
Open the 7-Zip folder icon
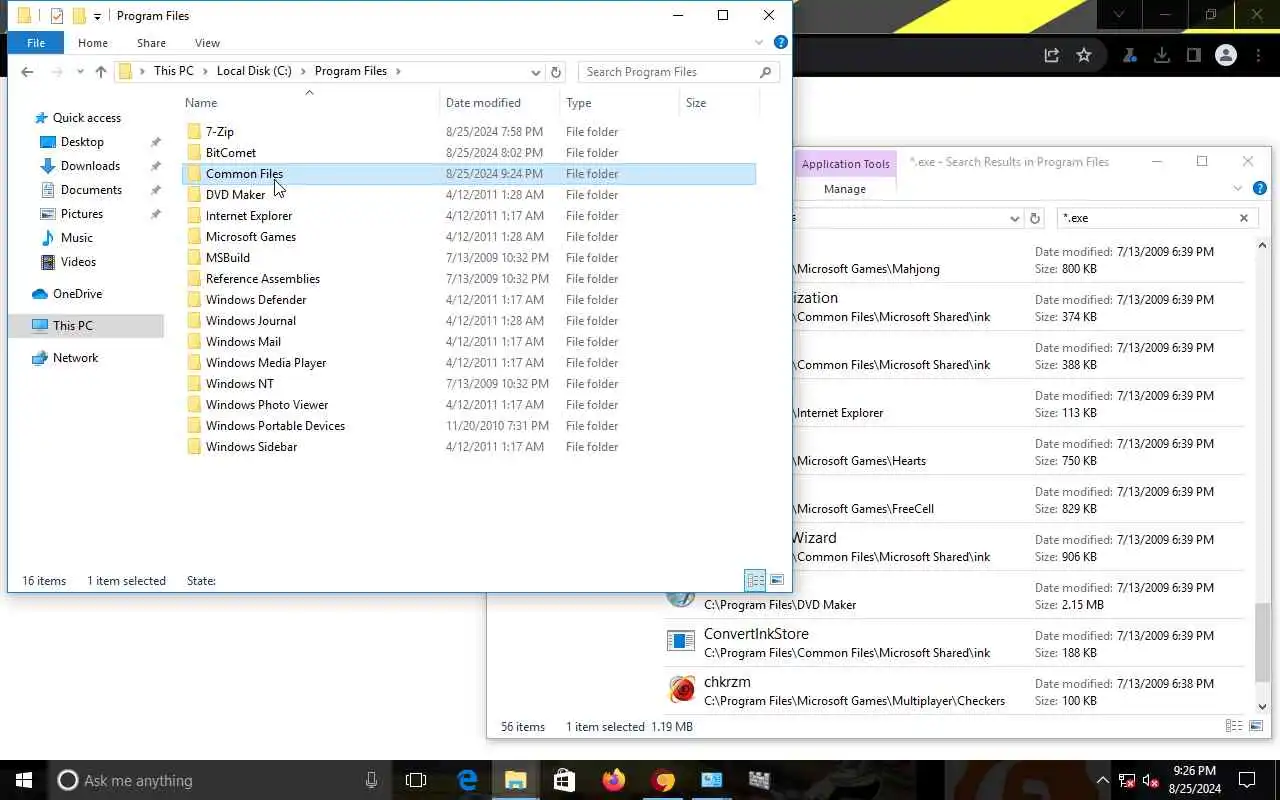click(x=194, y=132)
